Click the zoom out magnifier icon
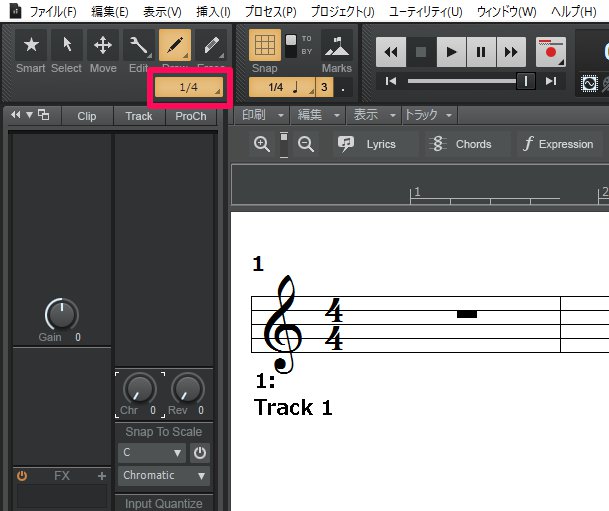609x511 pixels. 306,144
